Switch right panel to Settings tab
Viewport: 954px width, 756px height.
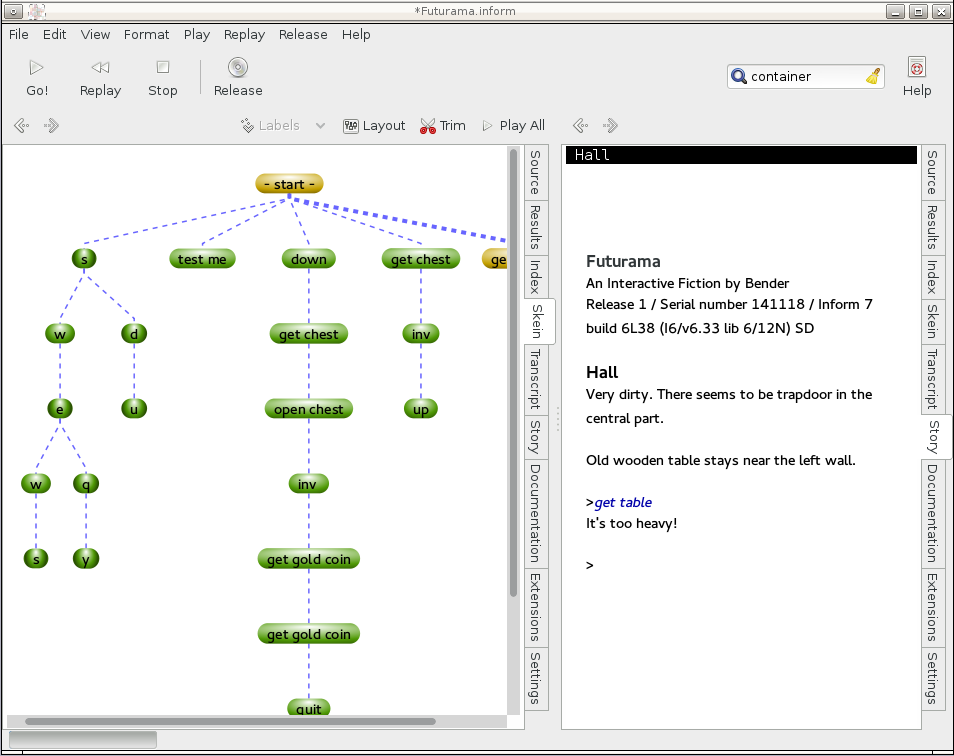coord(933,678)
